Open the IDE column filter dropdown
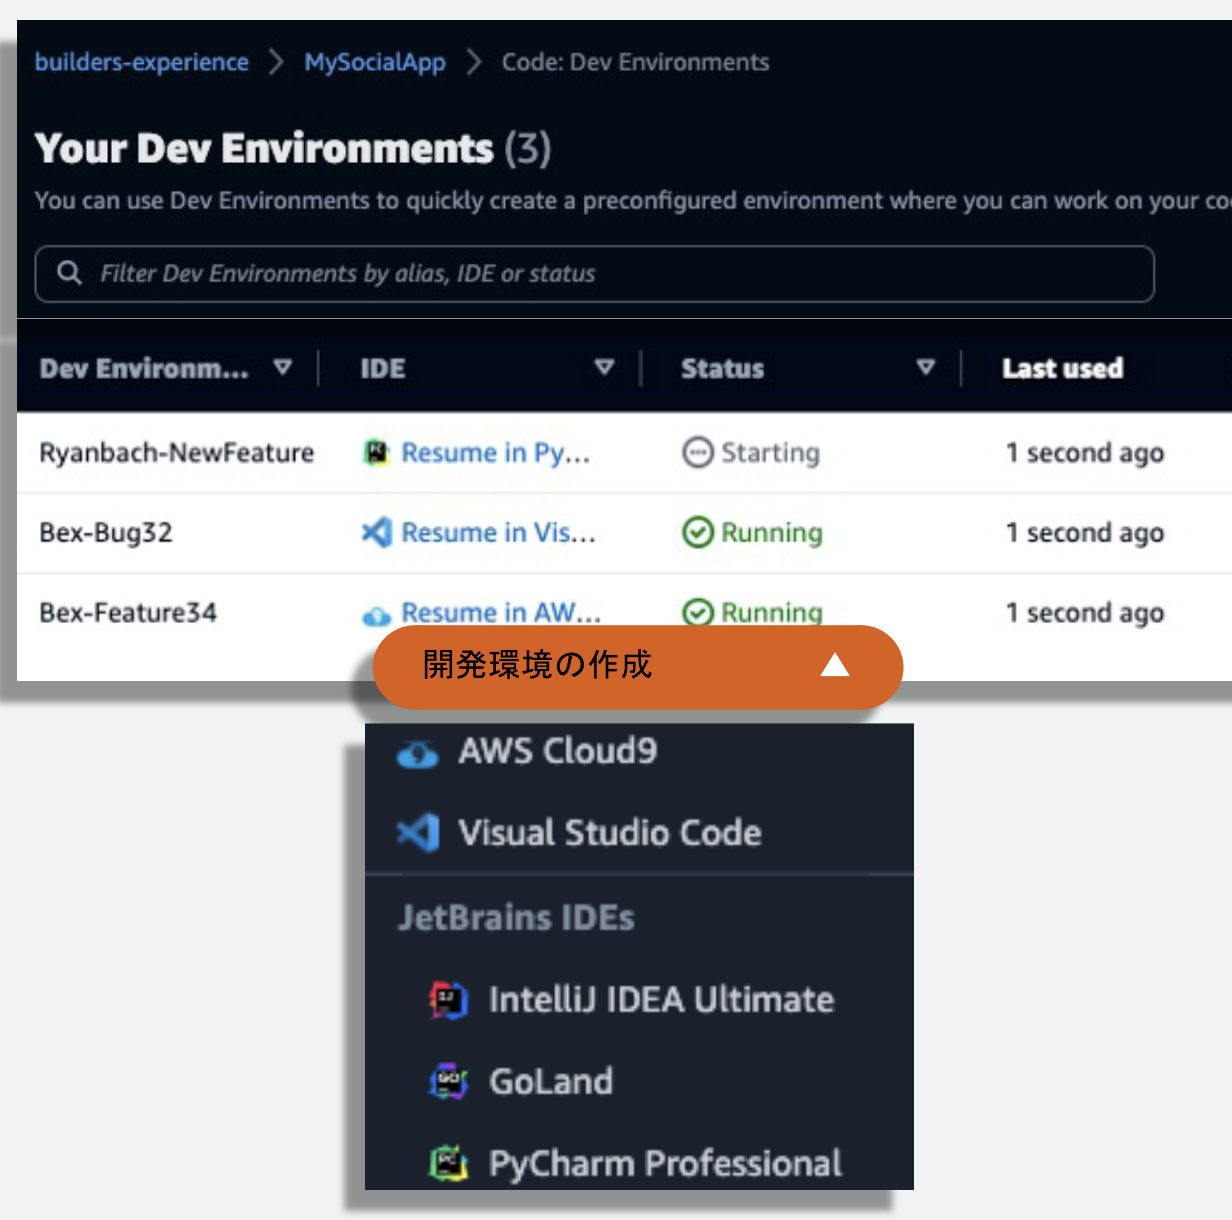The width and height of the screenshot is (1232, 1220). [x=606, y=368]
